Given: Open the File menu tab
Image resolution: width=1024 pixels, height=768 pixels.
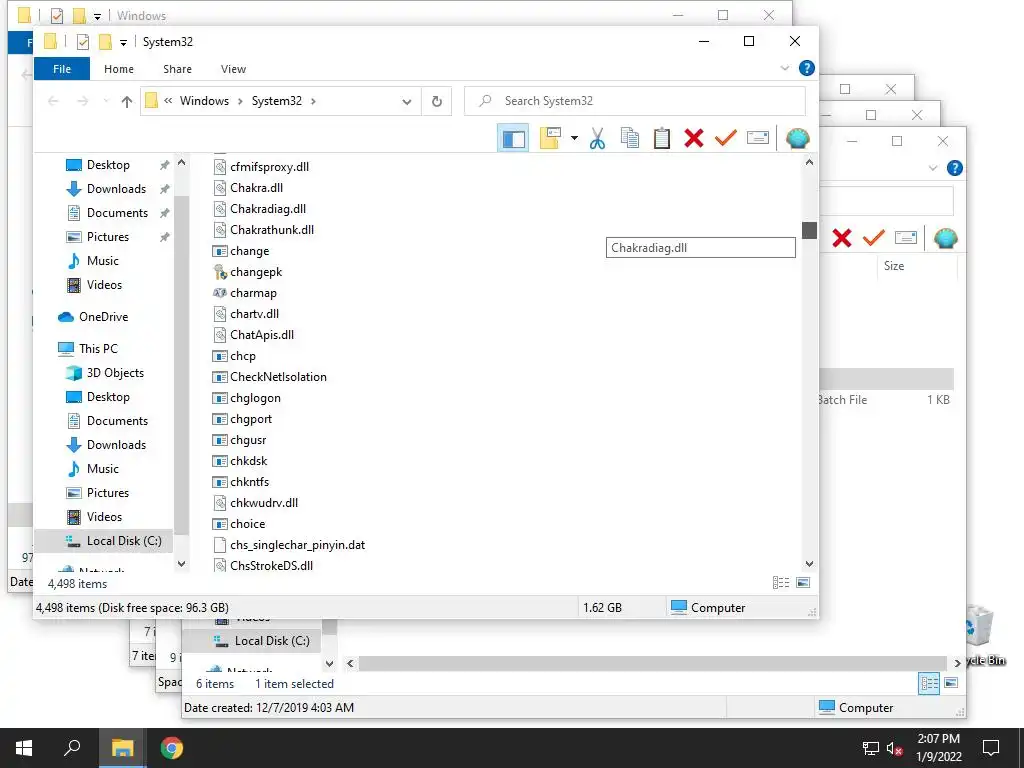Looking at the screenshot, I should click(62, 69).
